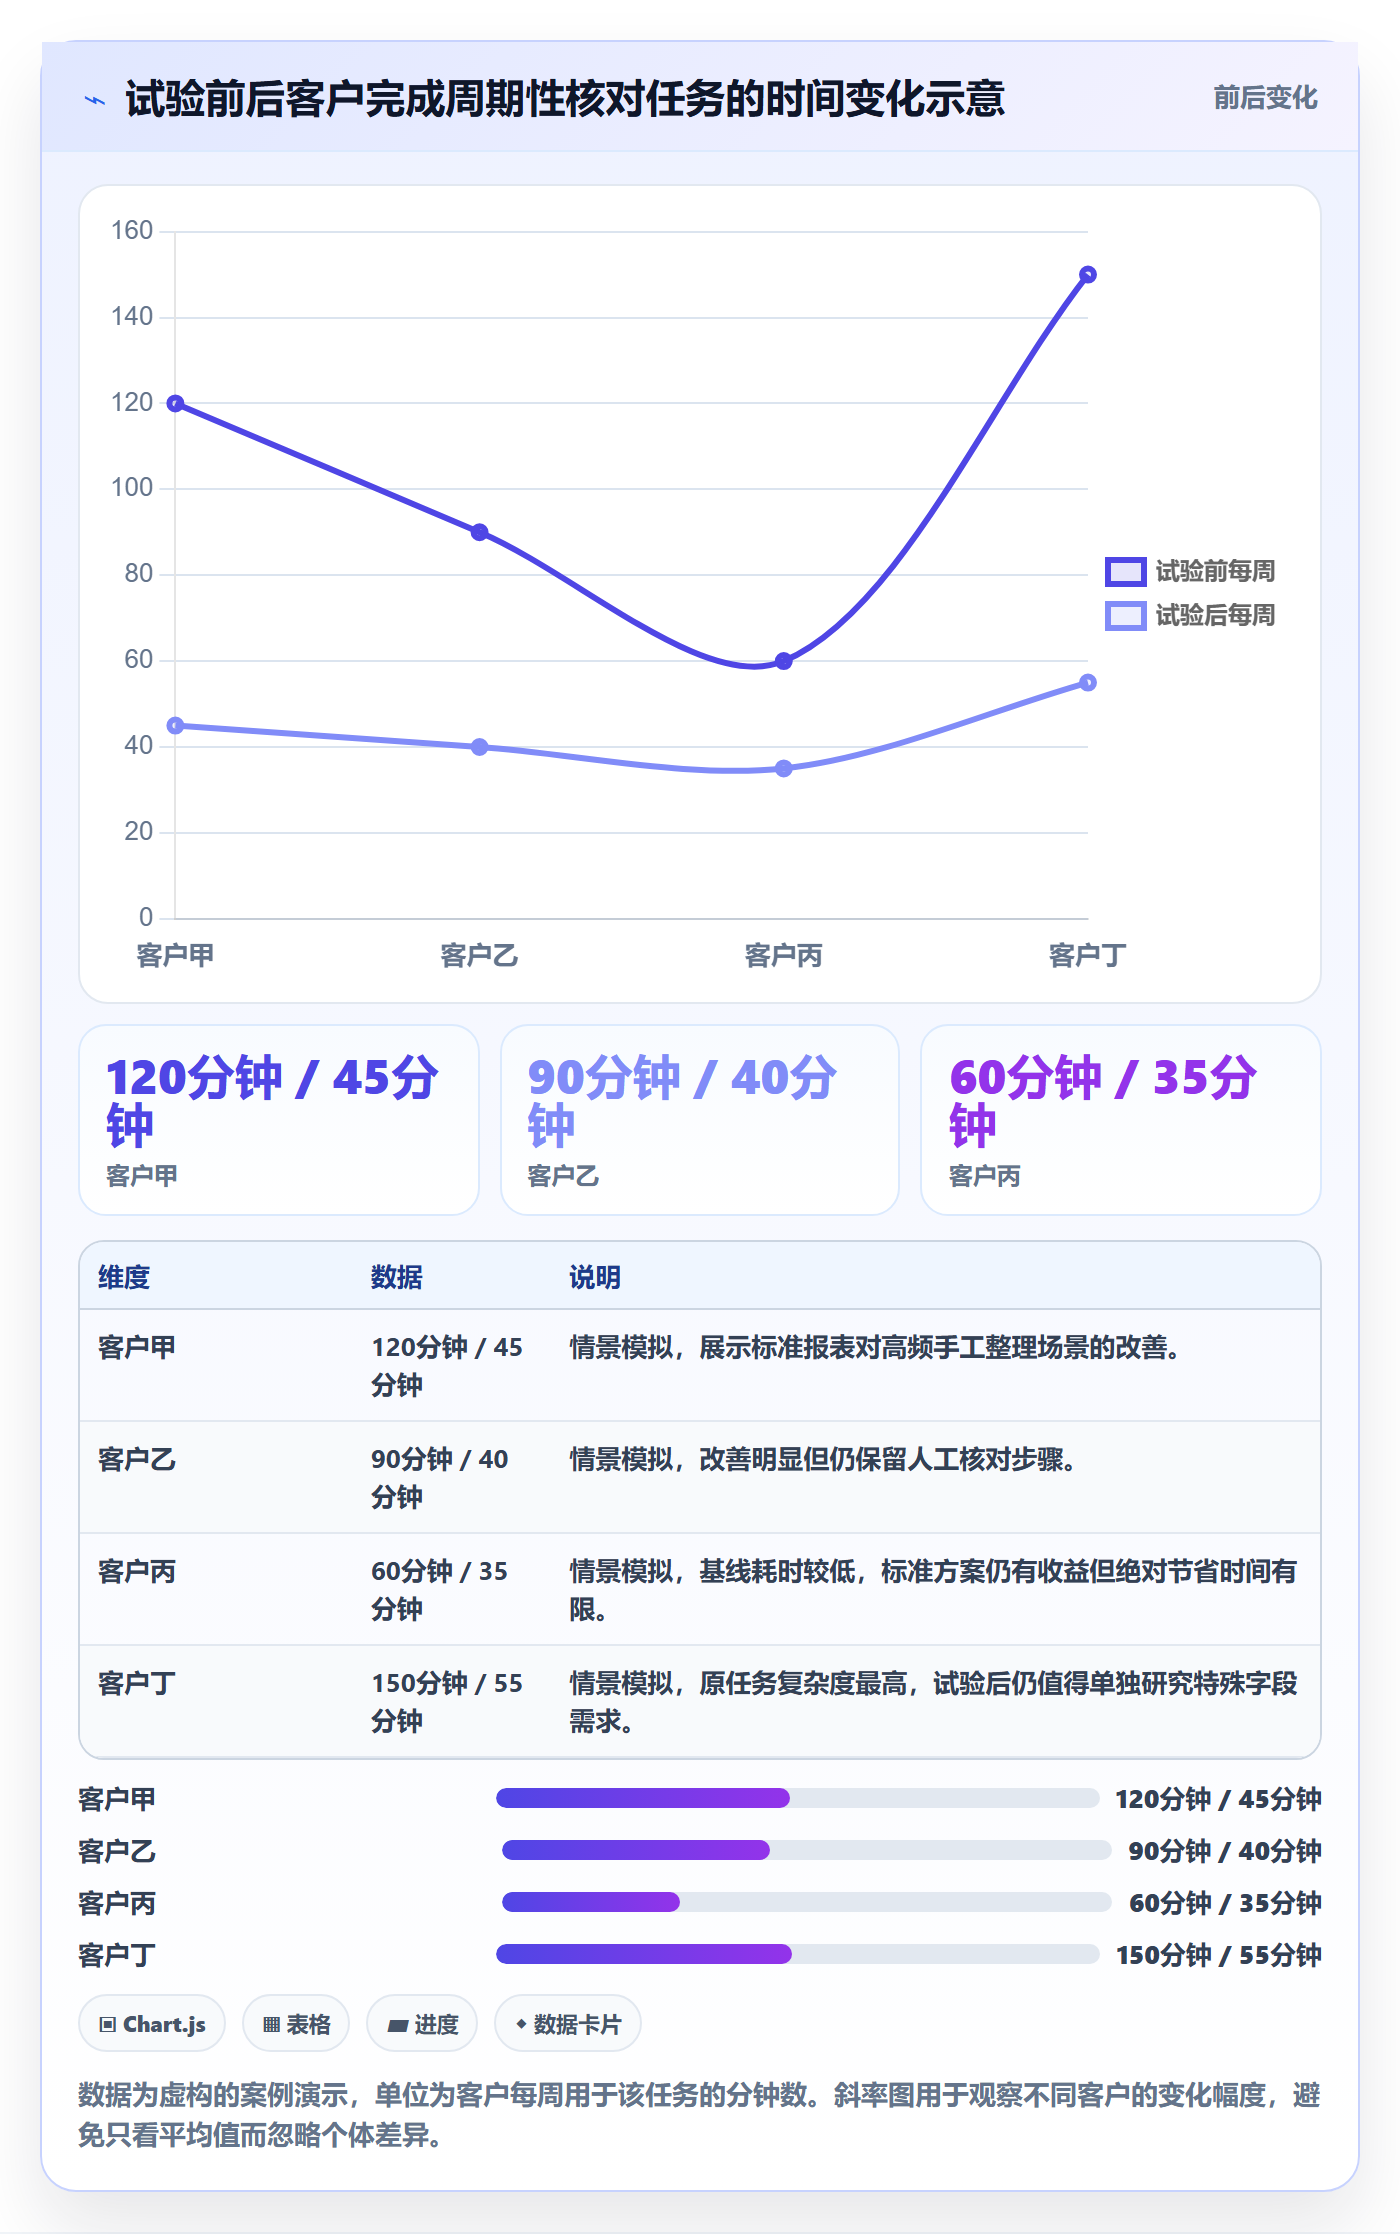Toggle the 试验前每周 legend swatch
The width and height of the screenshot is (1400, 2234).
click(x=1125, y=572)
